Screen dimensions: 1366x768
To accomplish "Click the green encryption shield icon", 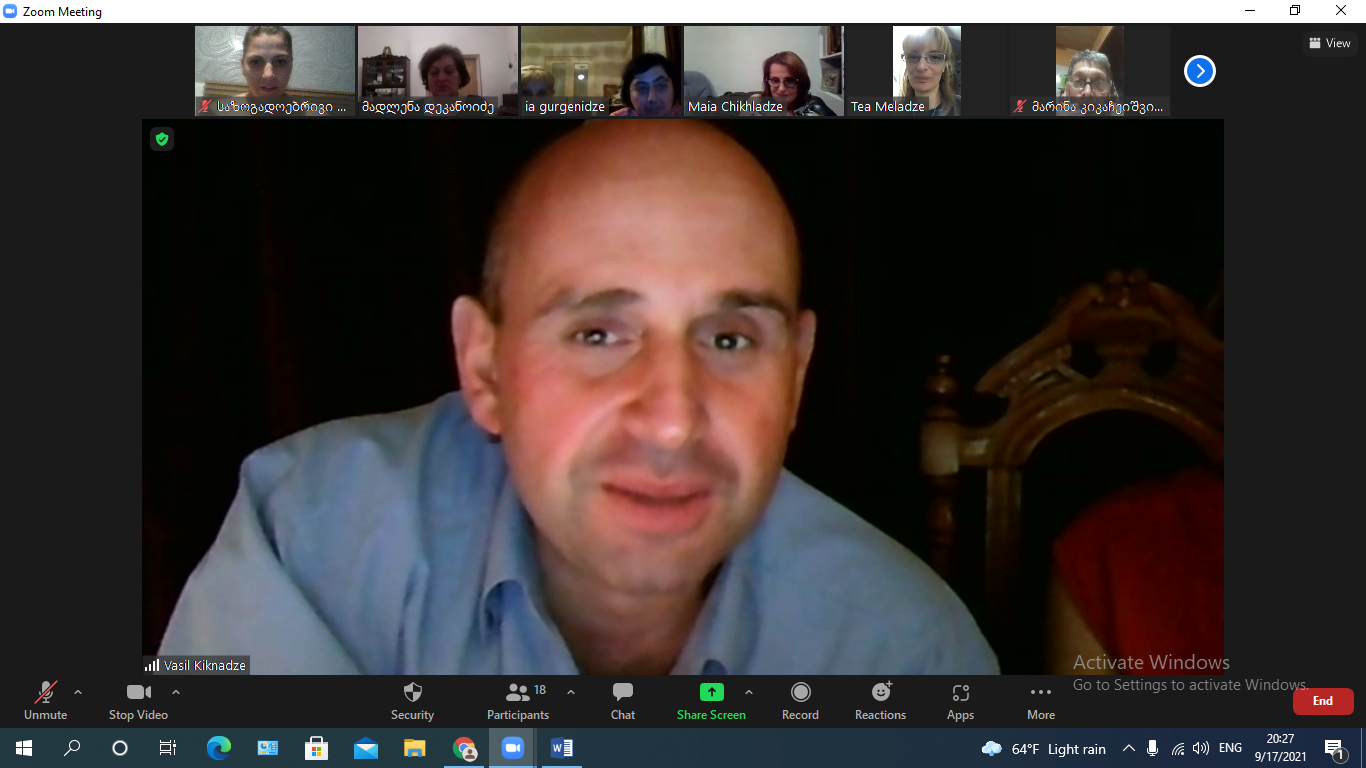I will [162, 139].
